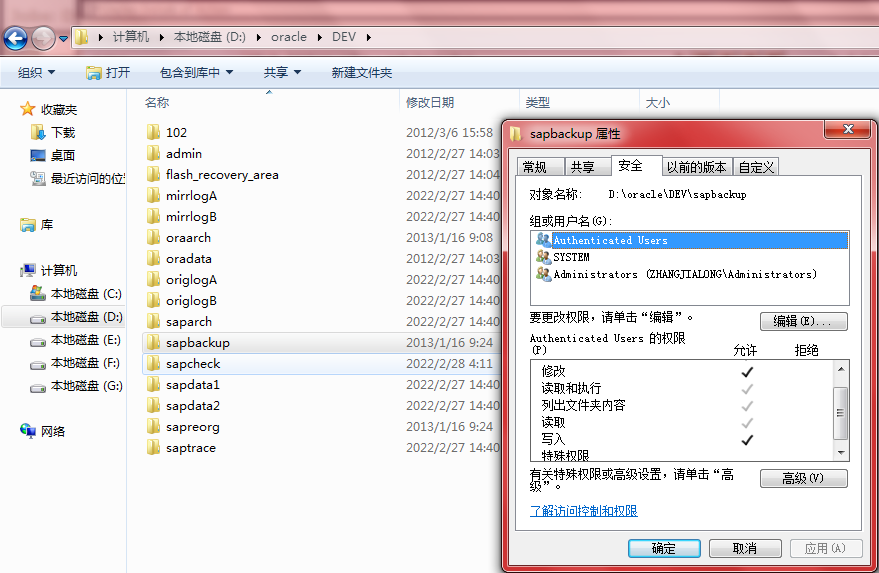Open 本地磁盘 (E:) drive icon in sidebar
This screenshot has width=879, height=573.
point(38,341)
